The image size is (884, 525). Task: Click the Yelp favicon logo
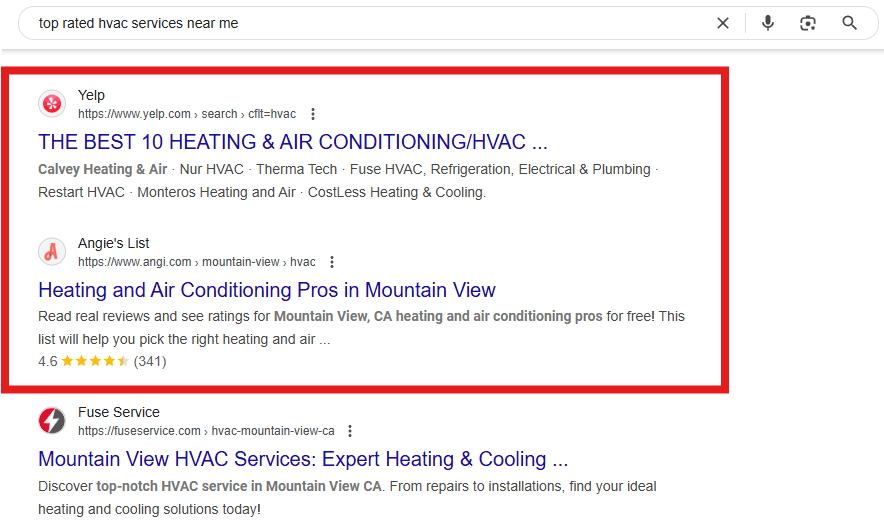52,104
